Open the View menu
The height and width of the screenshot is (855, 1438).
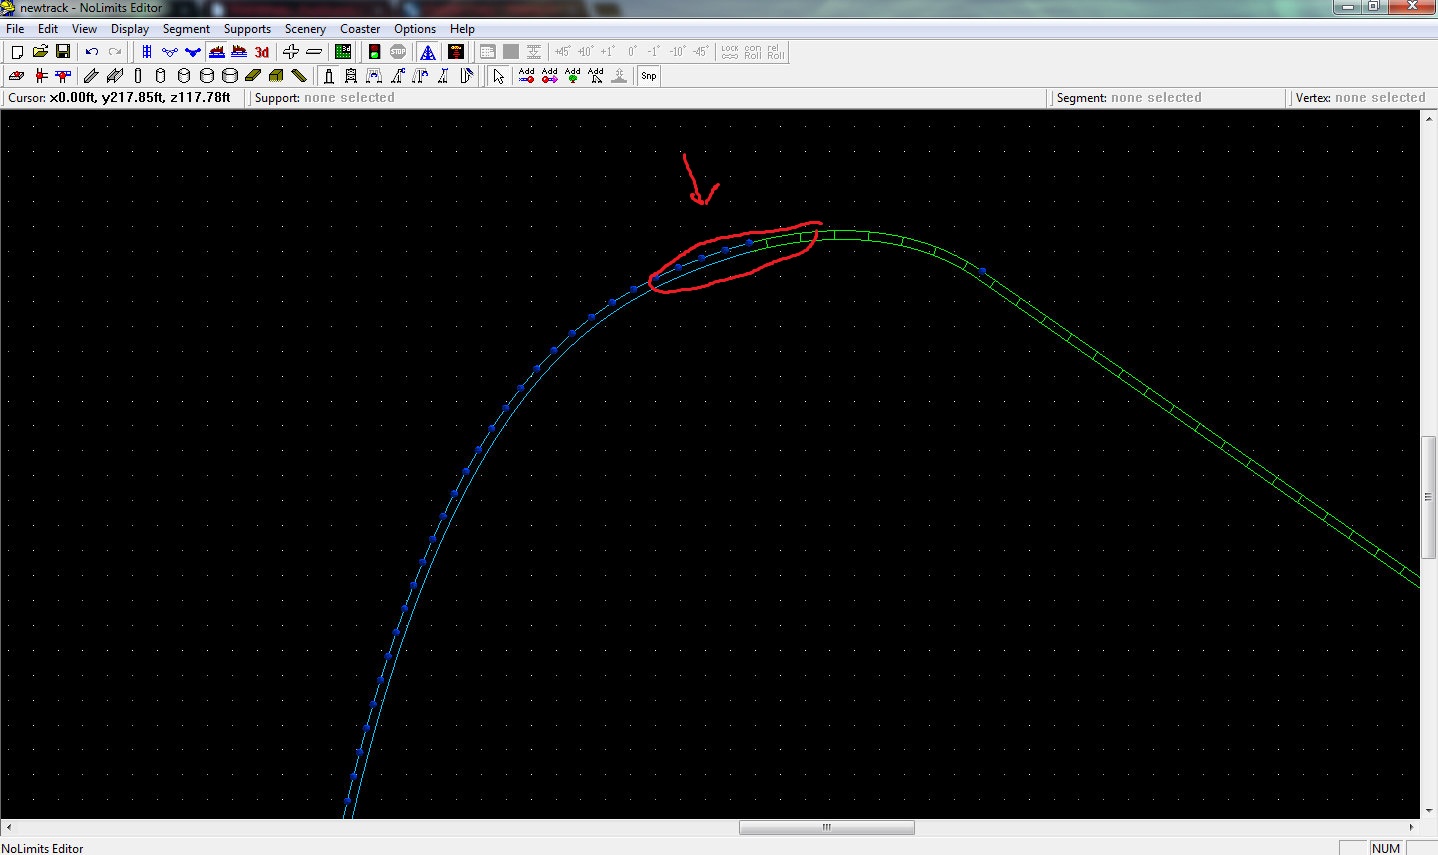coord(85,29)
